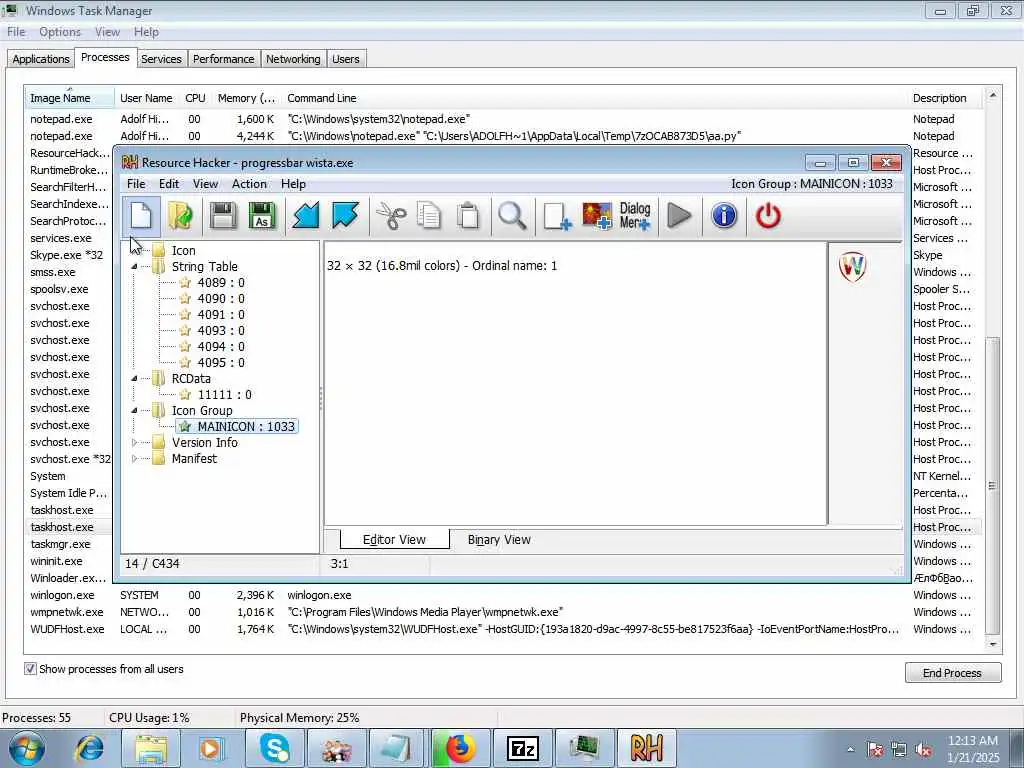Collapse the String Table tree node
The image size is (1024, 768).
[x=134, y=266]
